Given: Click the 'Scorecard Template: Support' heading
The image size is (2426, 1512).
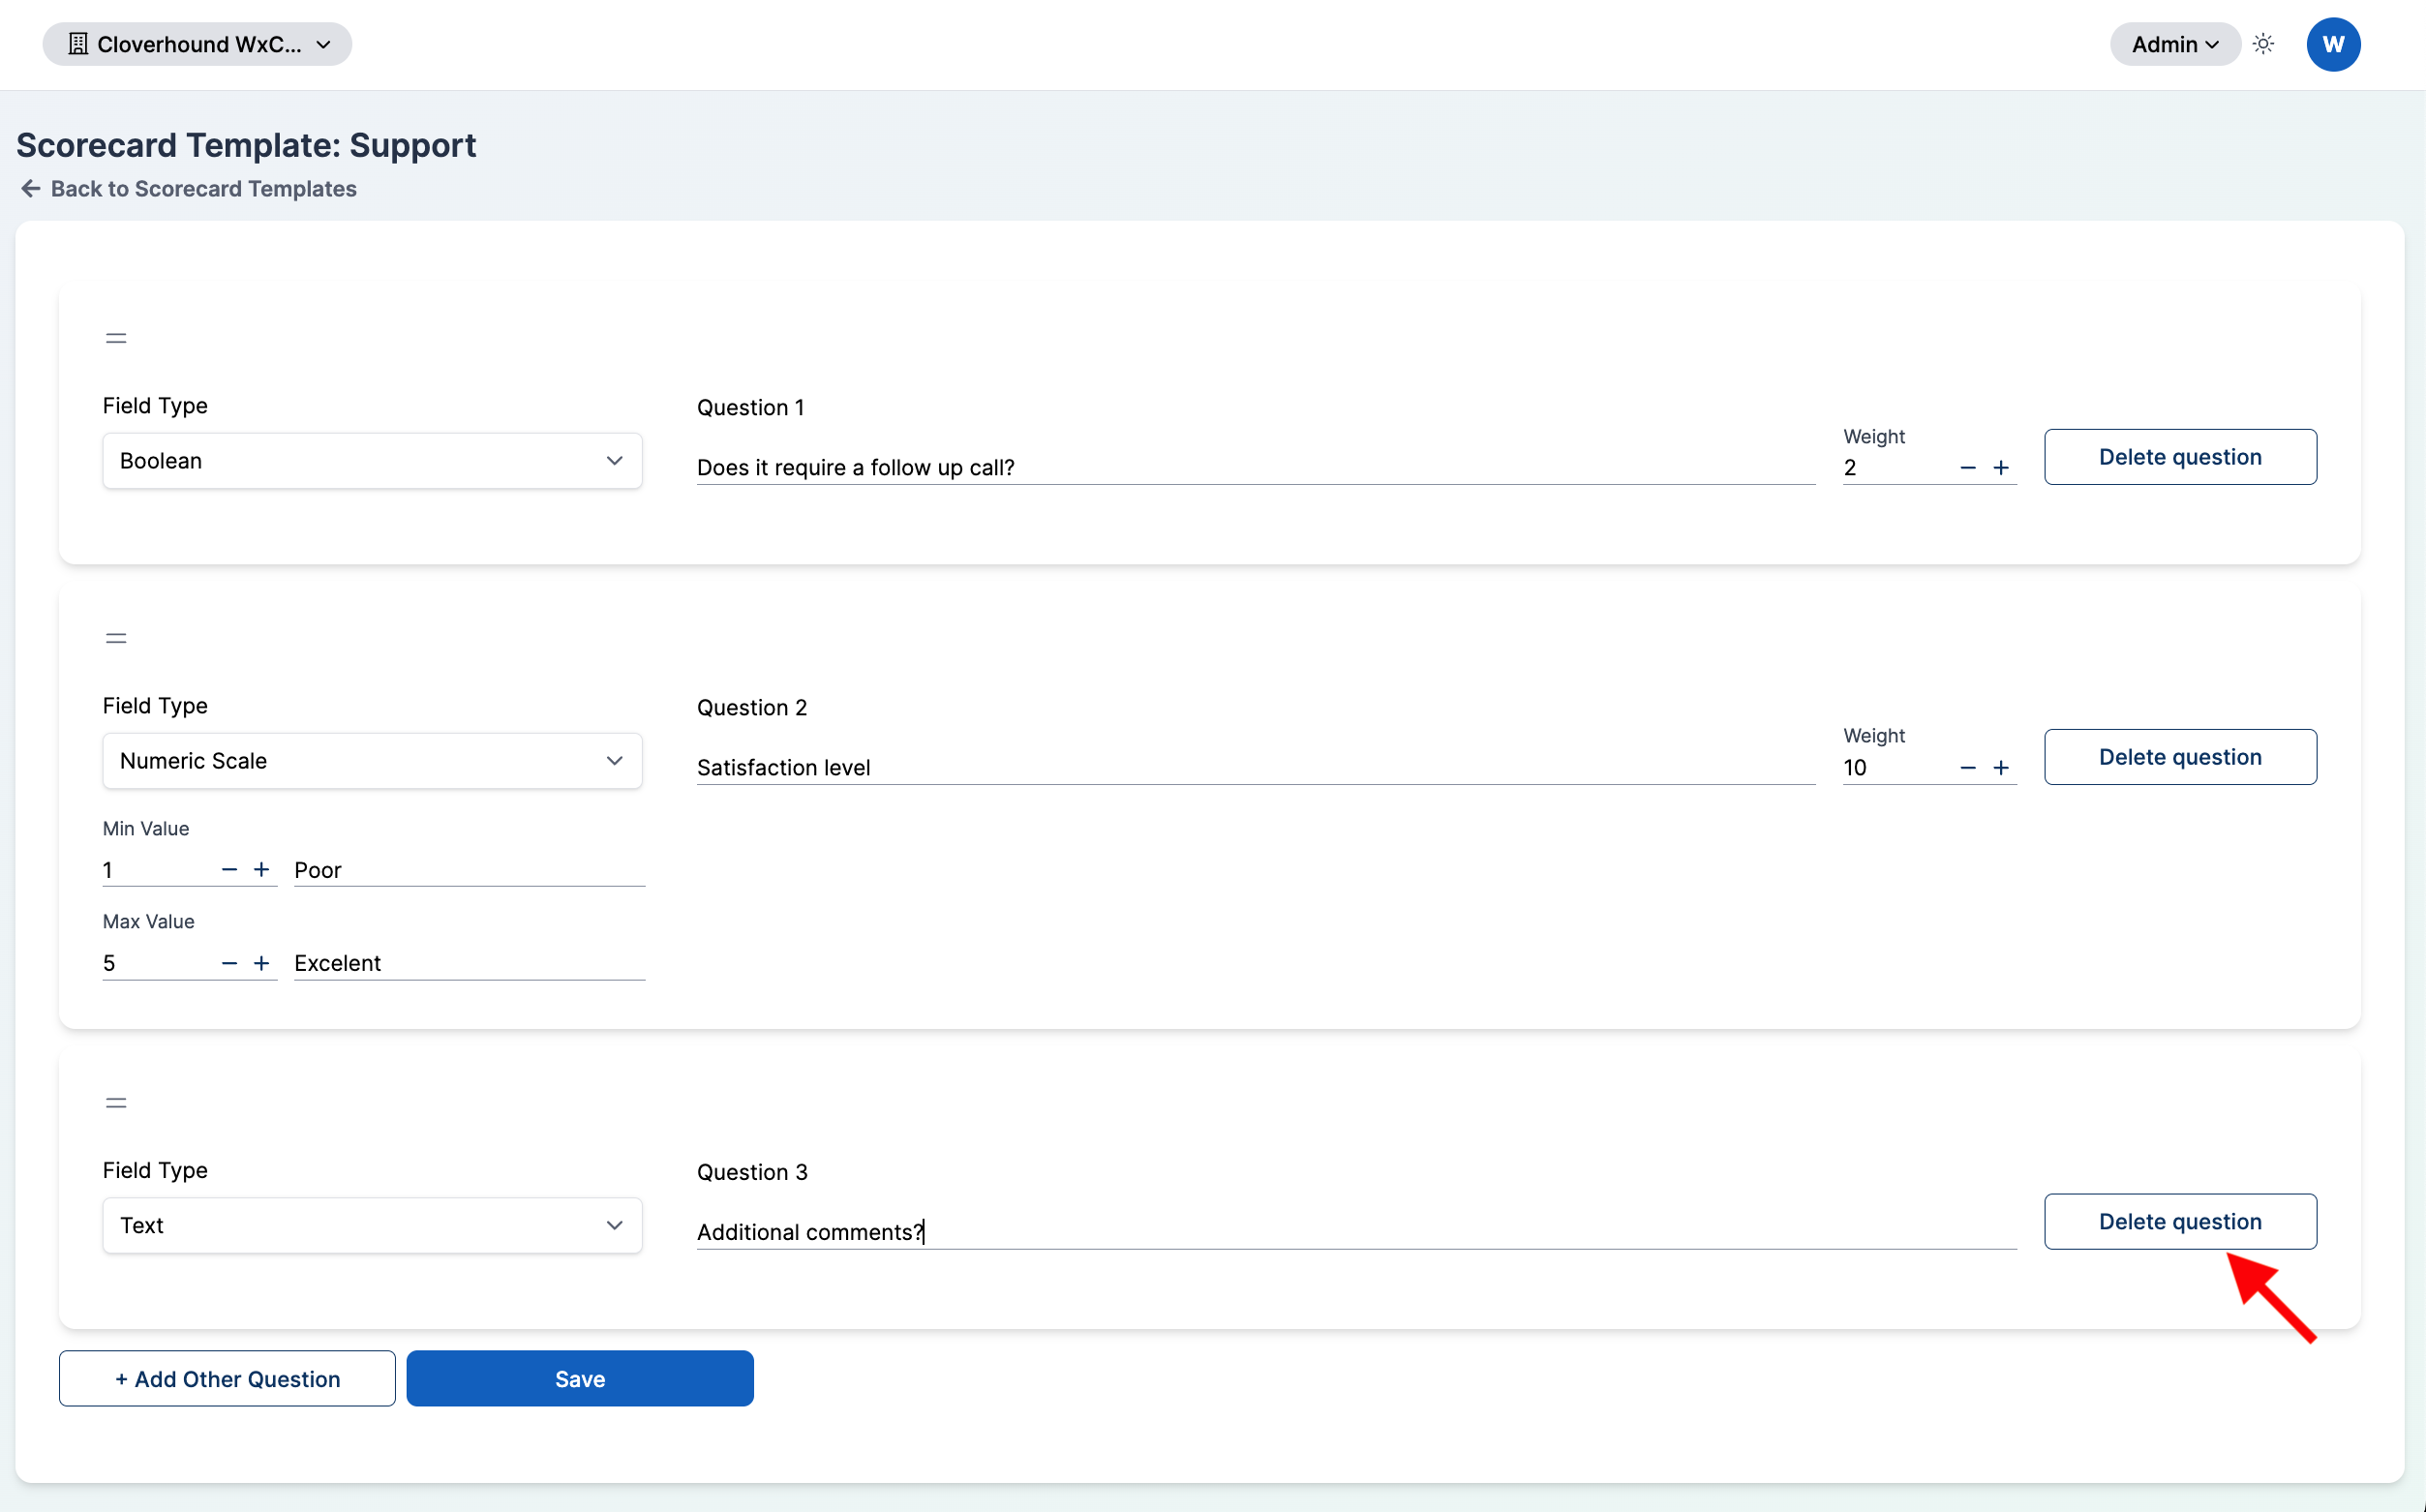Looking at the screenshot, I should pos(246,145).
